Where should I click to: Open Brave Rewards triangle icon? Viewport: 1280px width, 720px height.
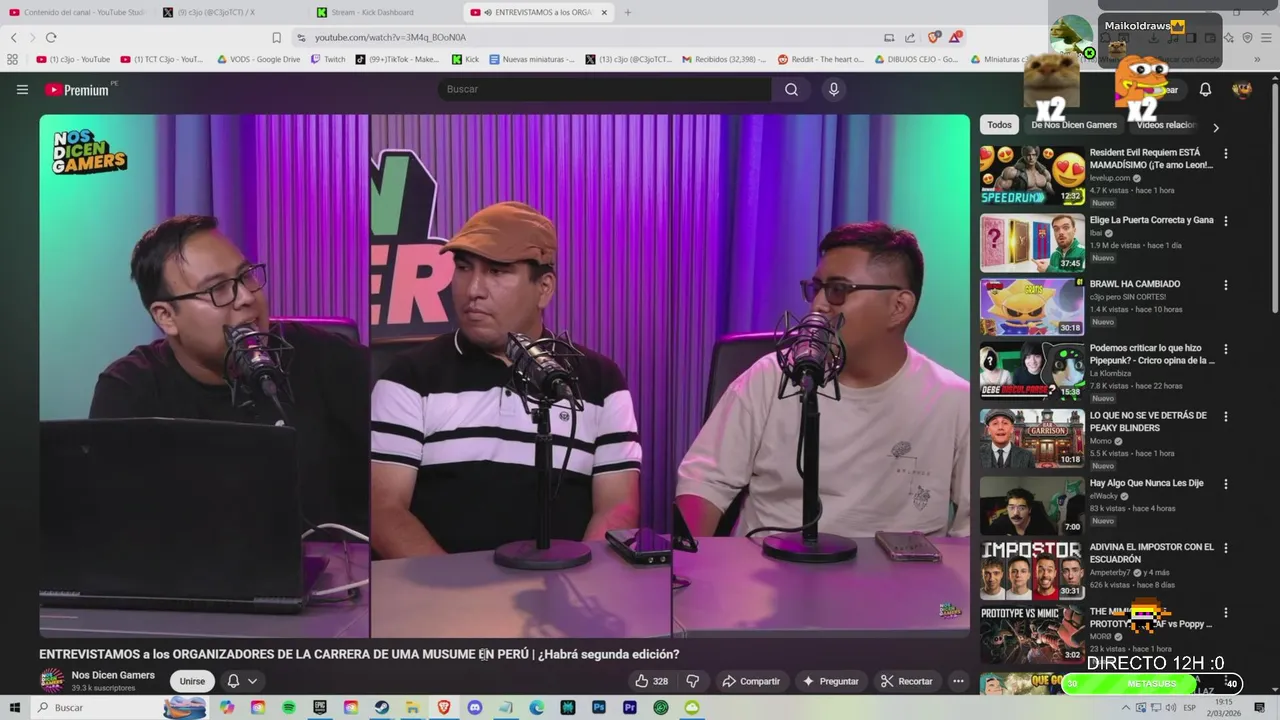956,37
